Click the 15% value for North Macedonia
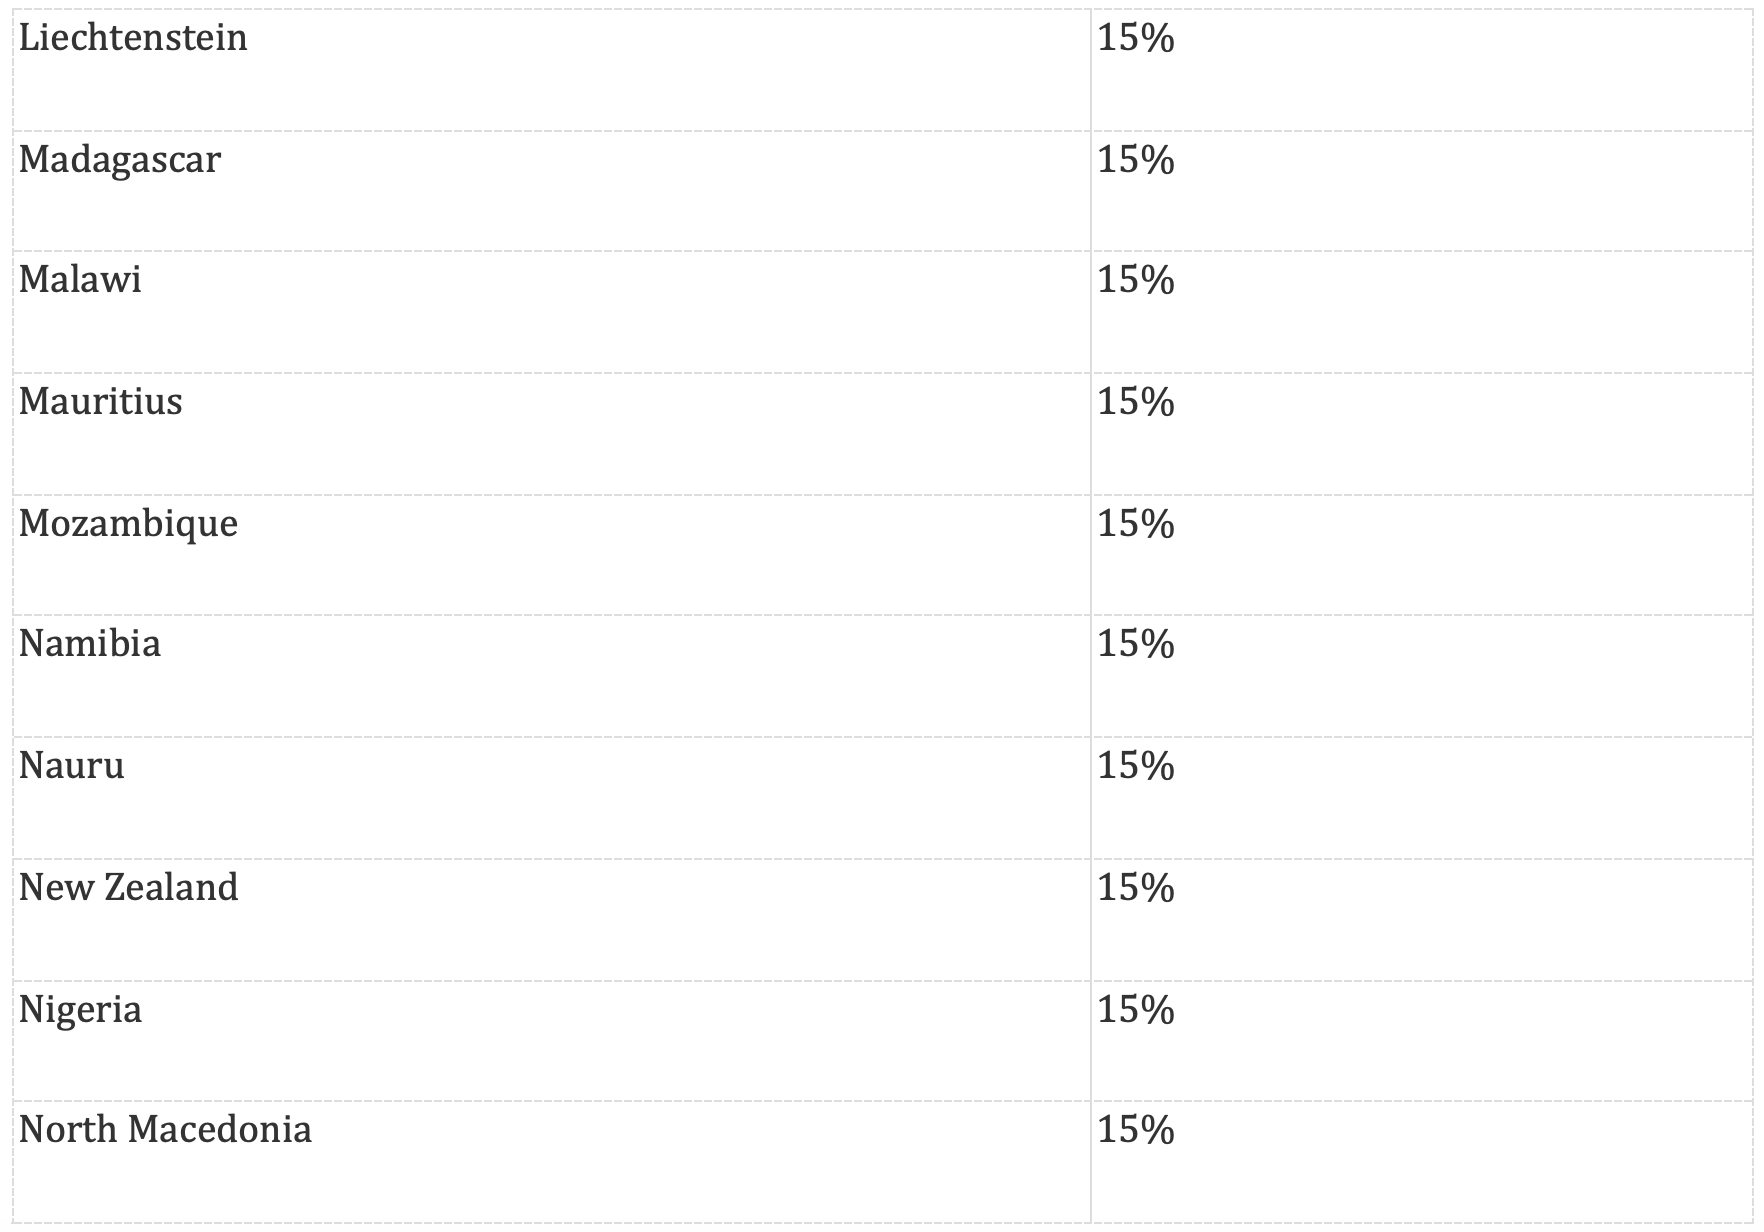The image size is (1764, 1232). point(1136,1129)
